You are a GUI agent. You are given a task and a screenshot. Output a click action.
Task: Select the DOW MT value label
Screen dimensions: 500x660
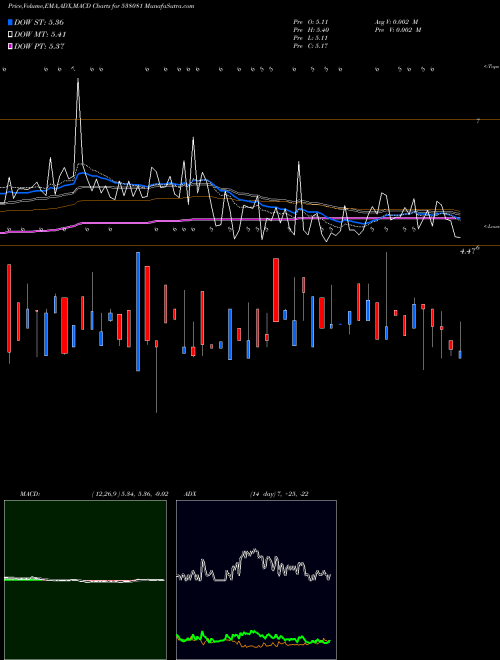[x=40, y=35]
